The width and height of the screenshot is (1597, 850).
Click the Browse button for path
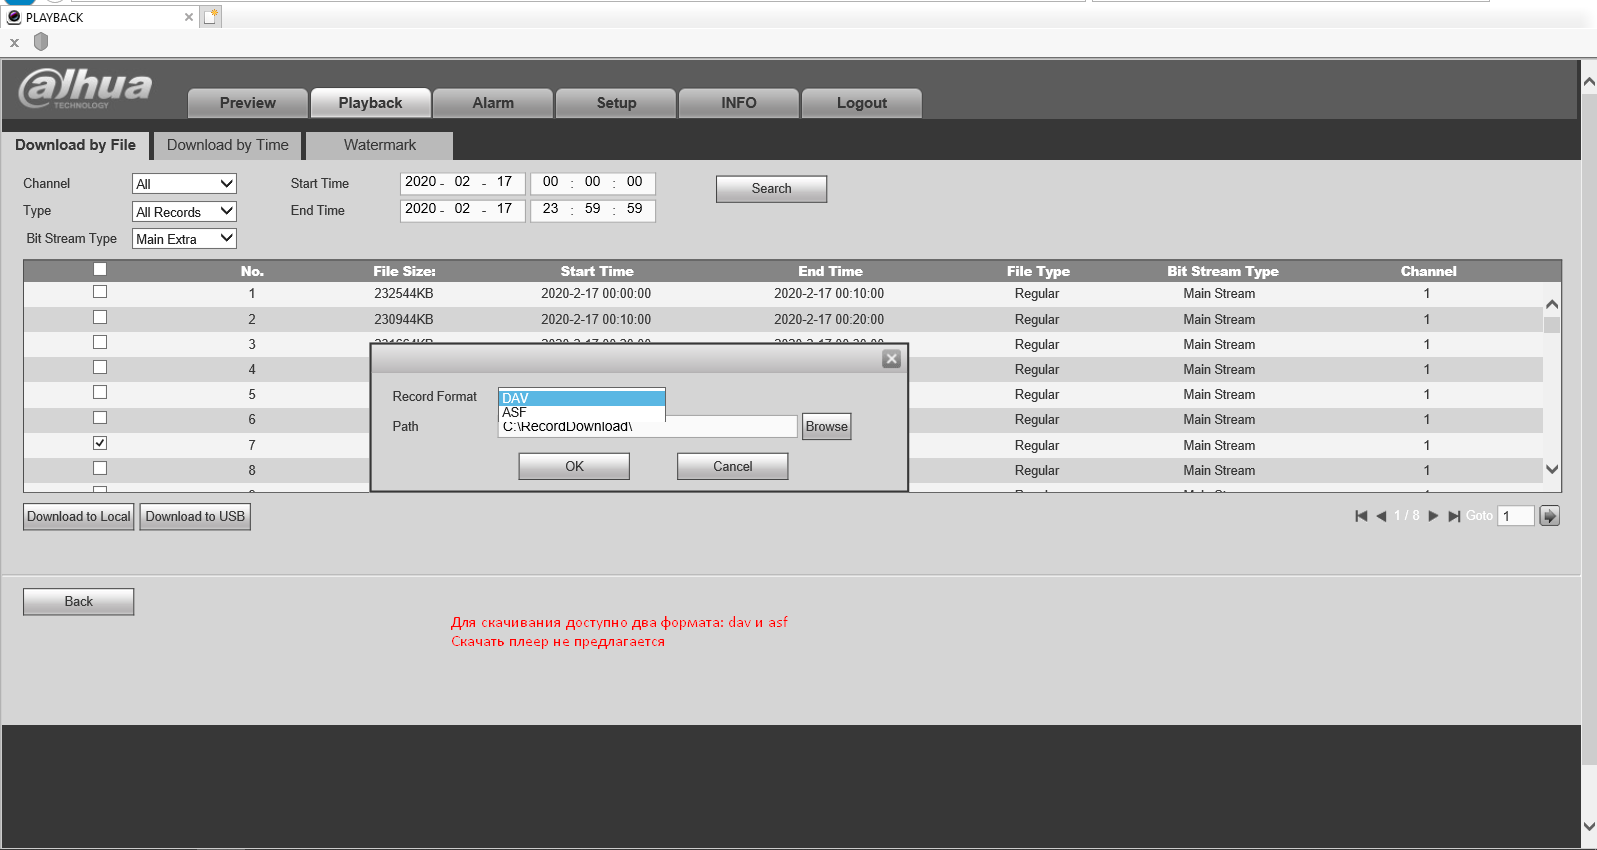point(826,427)
